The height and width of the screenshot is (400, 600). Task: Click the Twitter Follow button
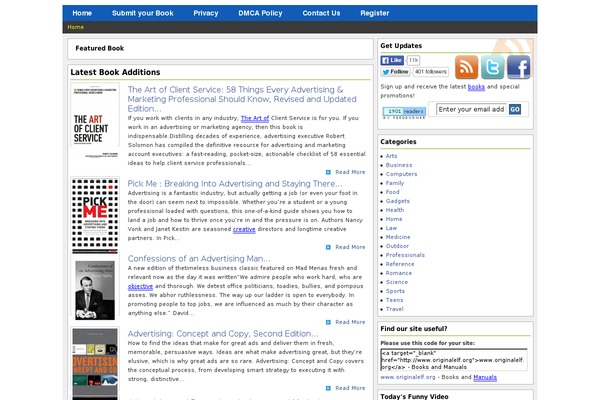point(395,72)
